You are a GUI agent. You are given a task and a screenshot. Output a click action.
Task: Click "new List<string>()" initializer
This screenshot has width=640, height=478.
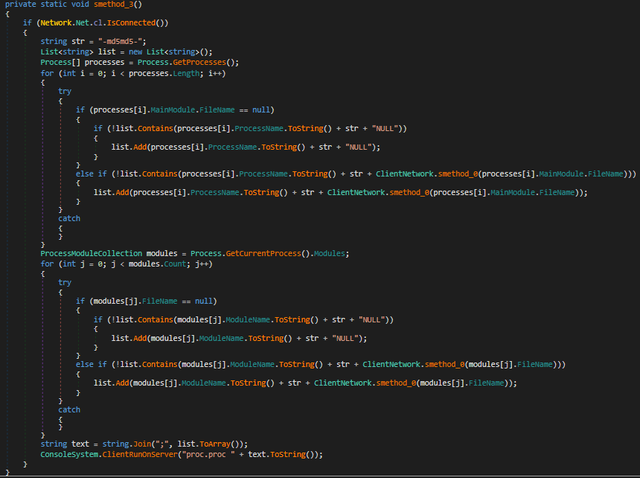(x=171, y=52)
